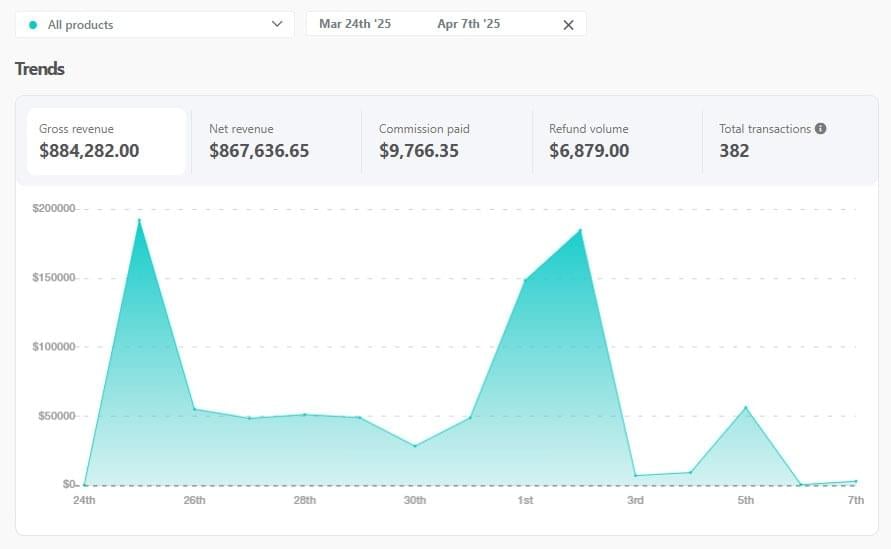Click the highest peak data point near 25th

click(x=139, y=220)
